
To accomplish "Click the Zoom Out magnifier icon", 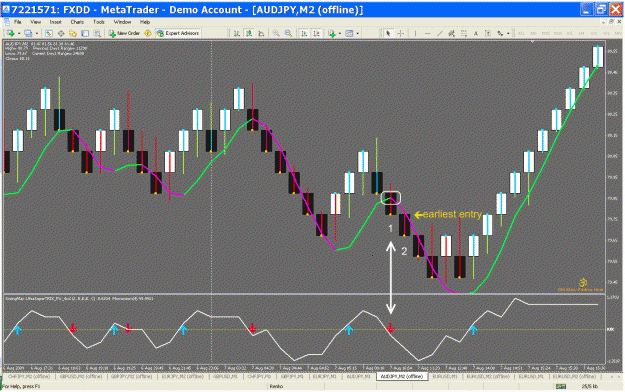I will (288, 33).
